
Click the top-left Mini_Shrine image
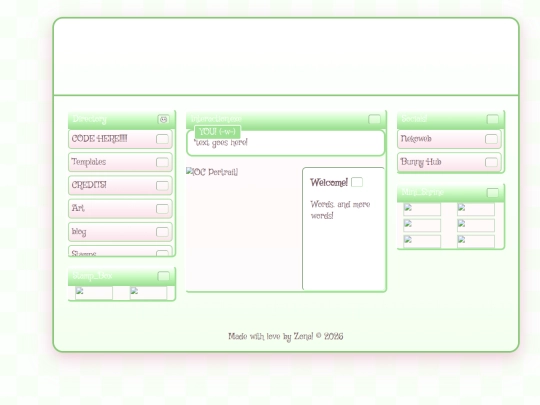[422, 209]
